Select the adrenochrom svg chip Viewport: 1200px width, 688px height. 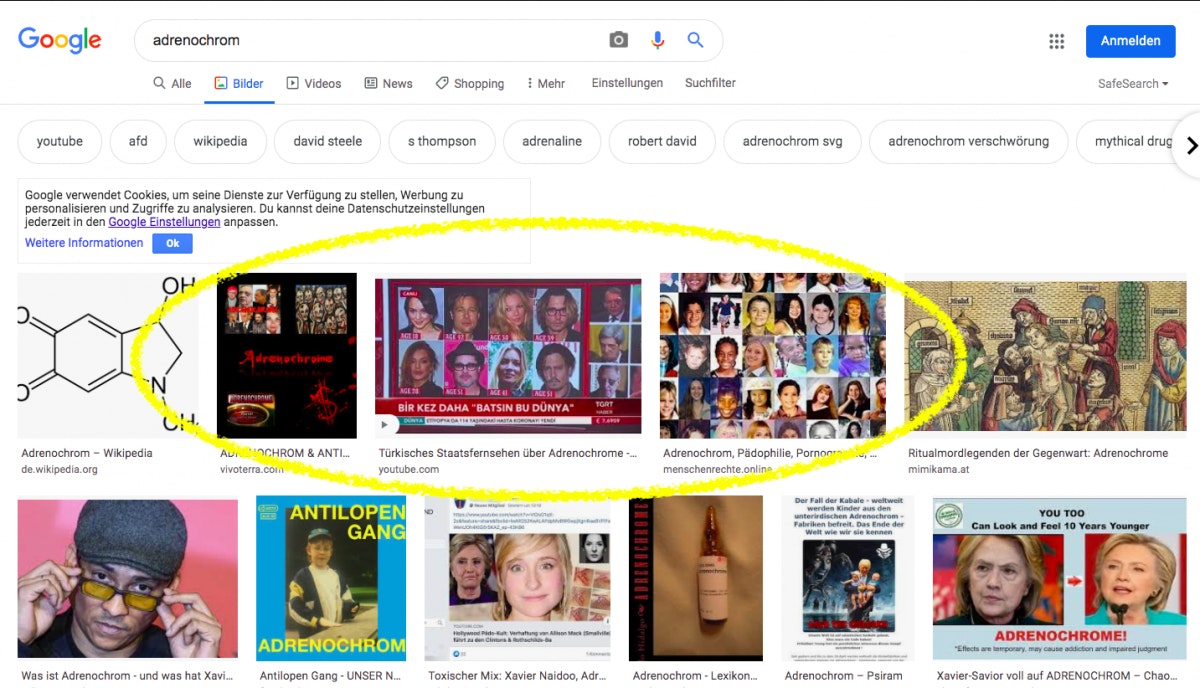[792, 141]
